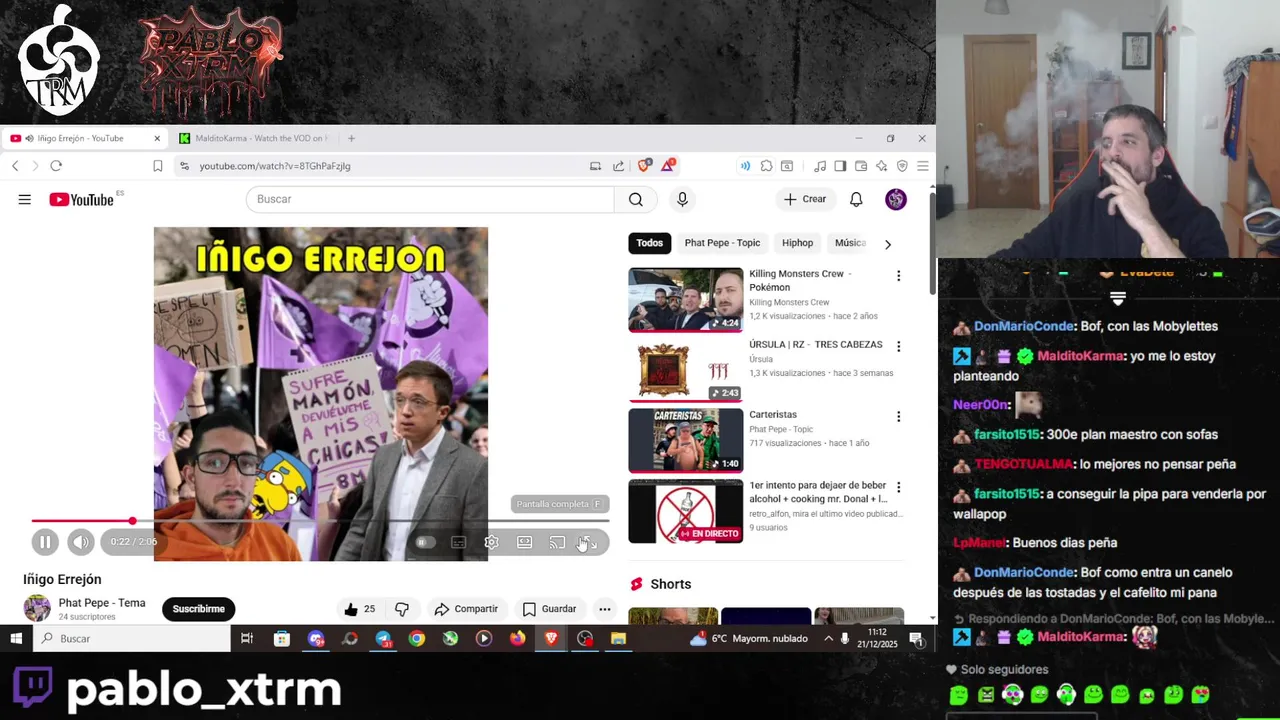Open the YouTube account avatar menu

[896, 199]
